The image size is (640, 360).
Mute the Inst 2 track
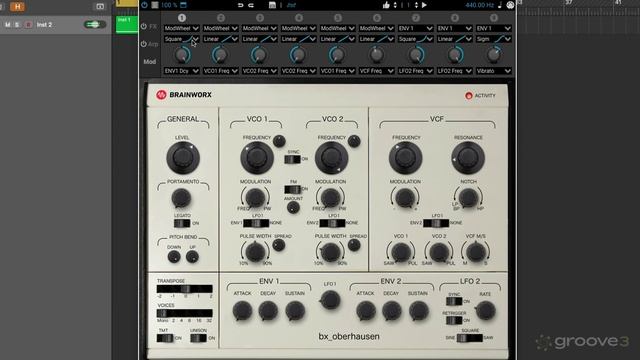click(8, 25)
